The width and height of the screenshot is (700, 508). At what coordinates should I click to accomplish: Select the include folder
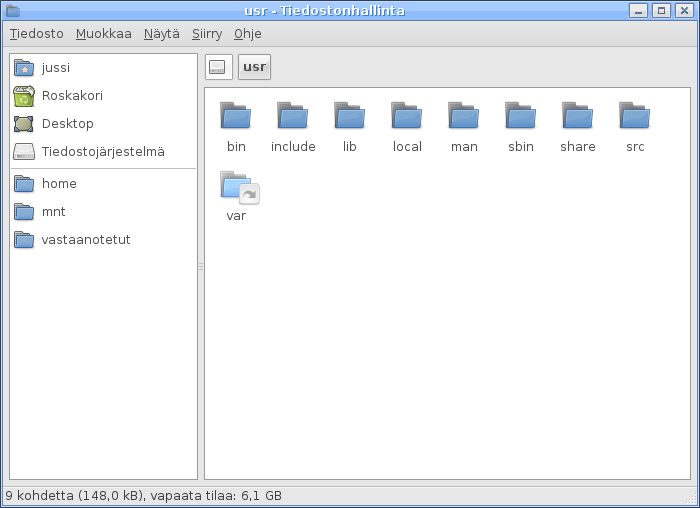click(293, 117)
